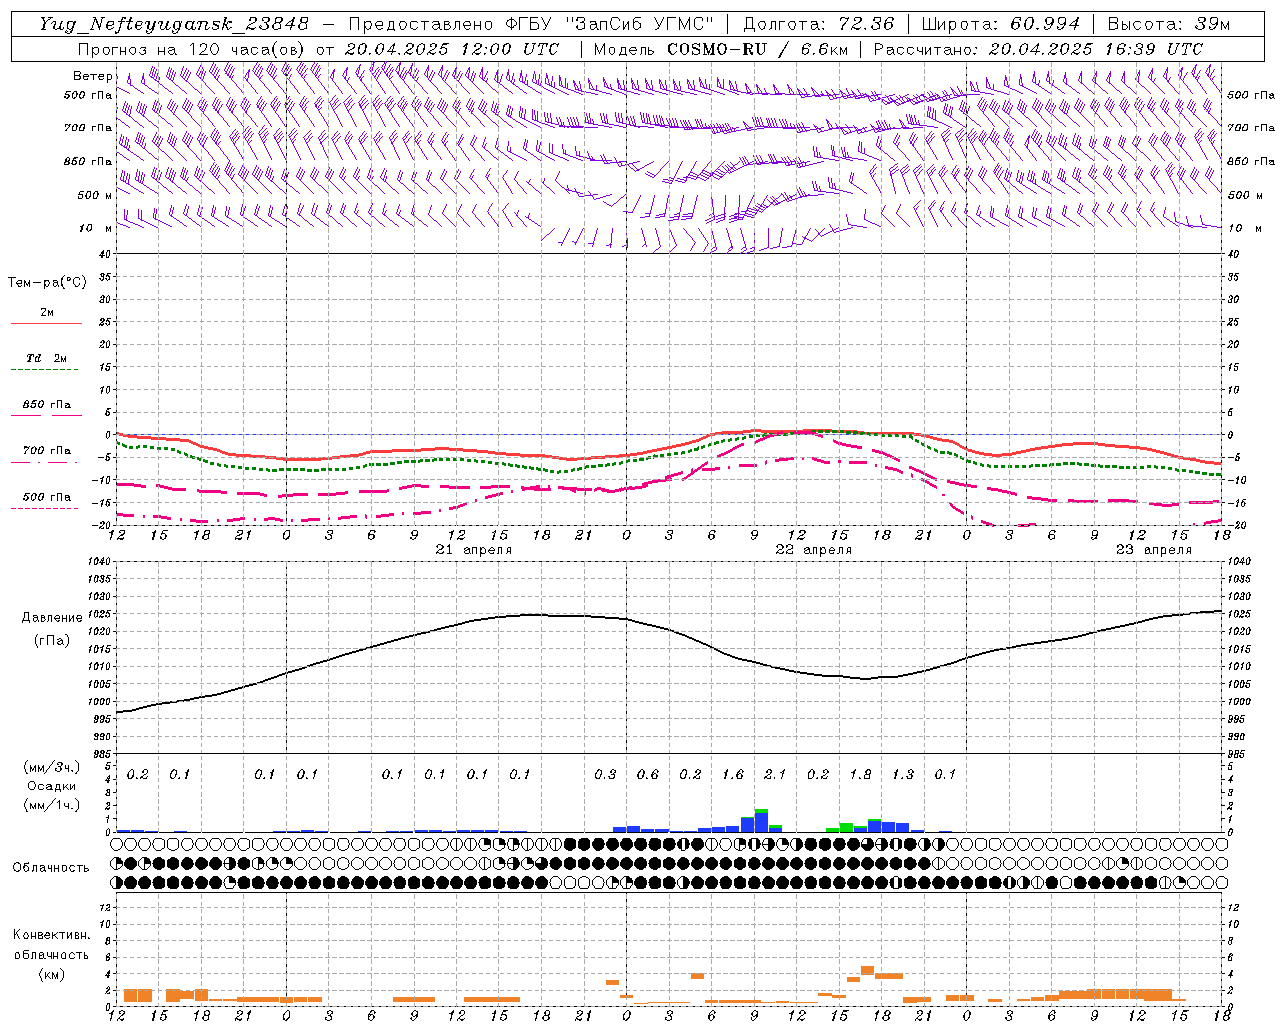Click the '500 гПа' temperature legend entry

click(x=46, y=496)
